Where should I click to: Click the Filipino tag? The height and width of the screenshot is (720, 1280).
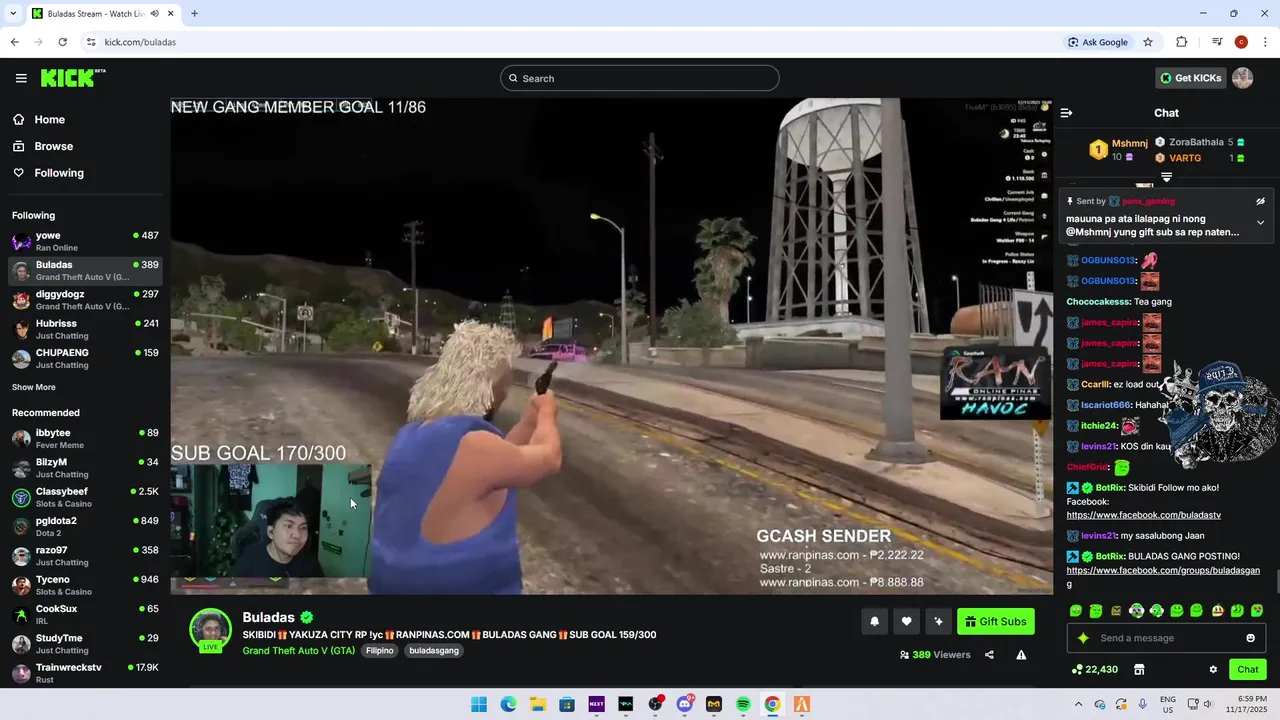(x=380, y=650)
